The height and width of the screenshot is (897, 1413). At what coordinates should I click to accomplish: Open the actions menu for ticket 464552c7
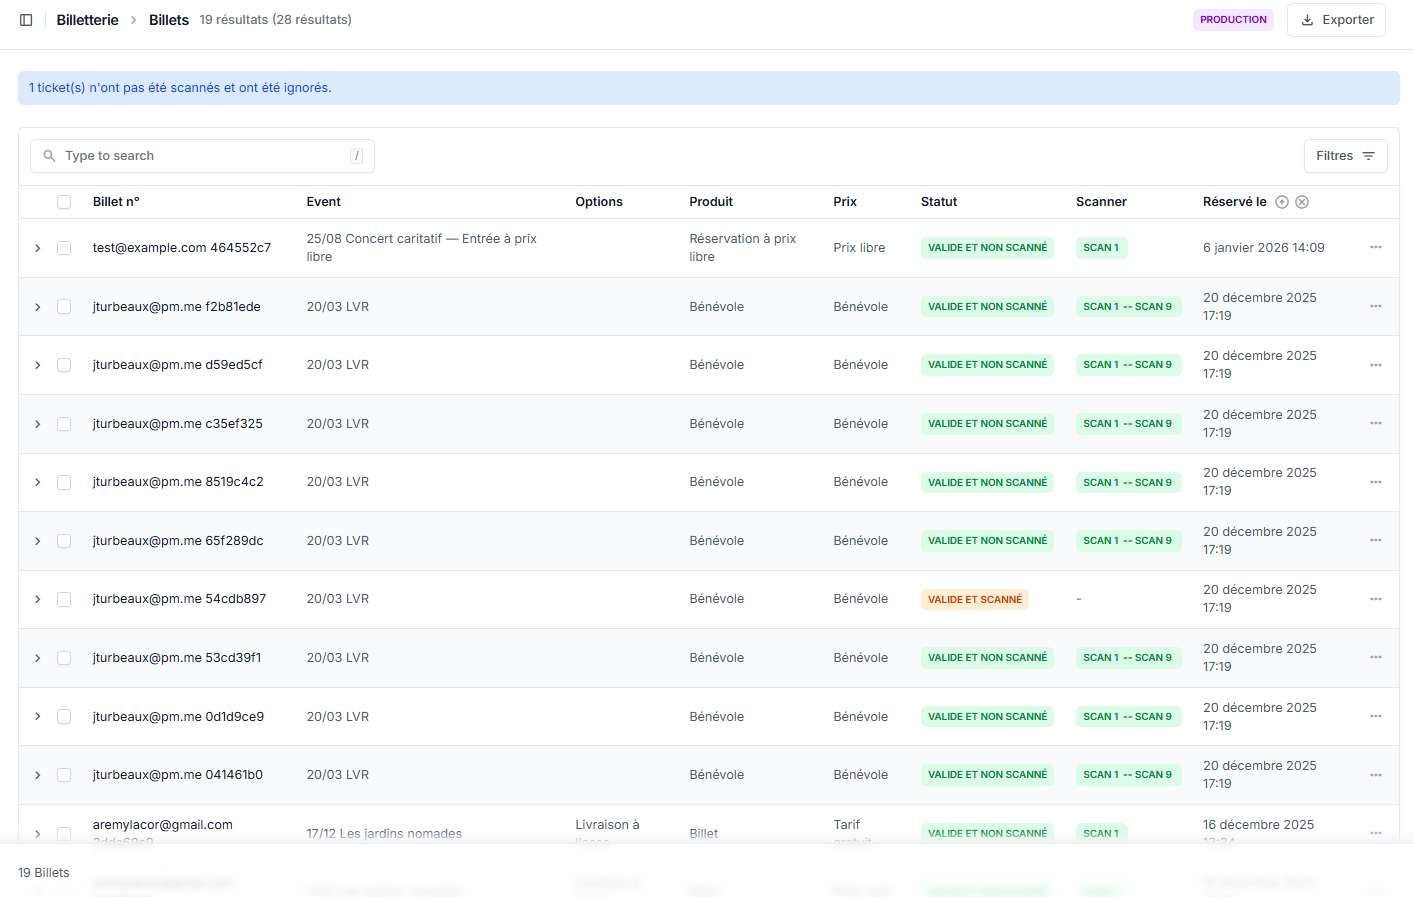[x=1375, y=248]
